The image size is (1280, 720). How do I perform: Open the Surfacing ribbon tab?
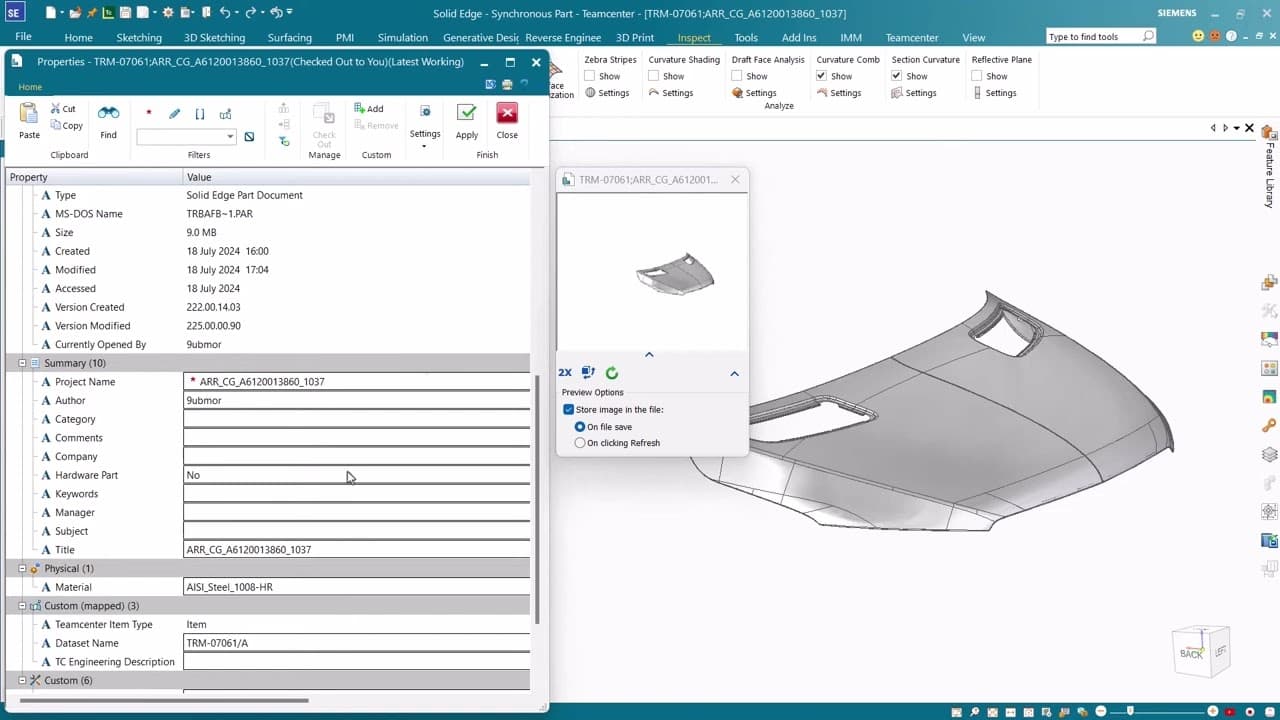pos(289,37)
